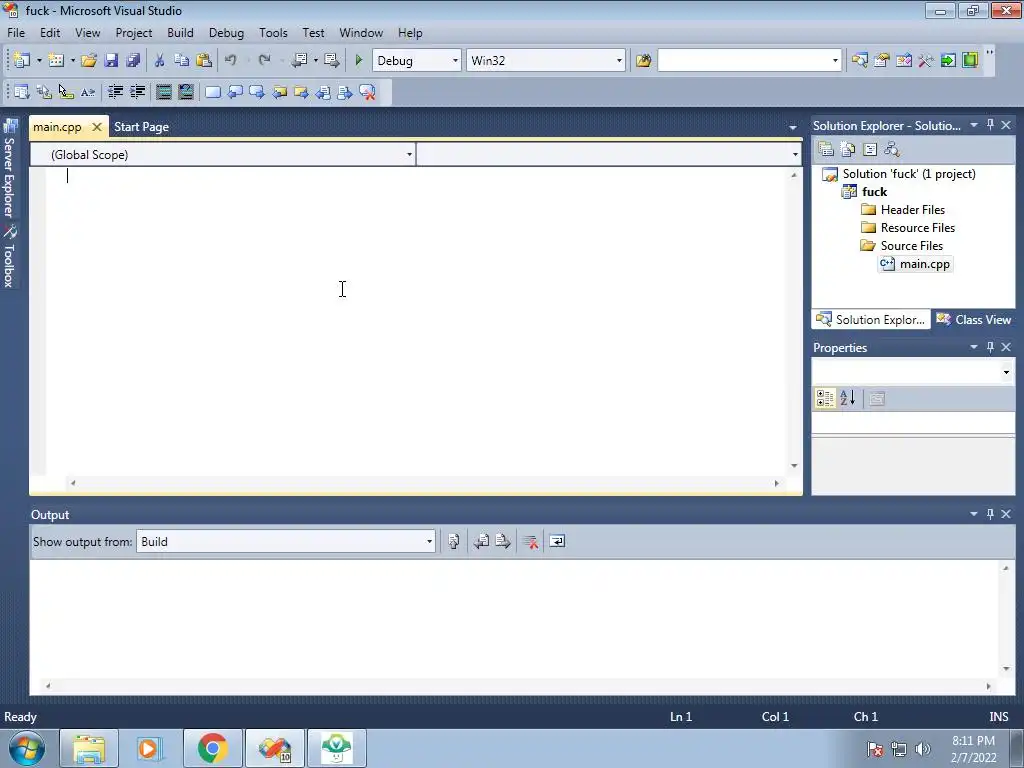Click the Find in Files icon

[x=643, y=61]
